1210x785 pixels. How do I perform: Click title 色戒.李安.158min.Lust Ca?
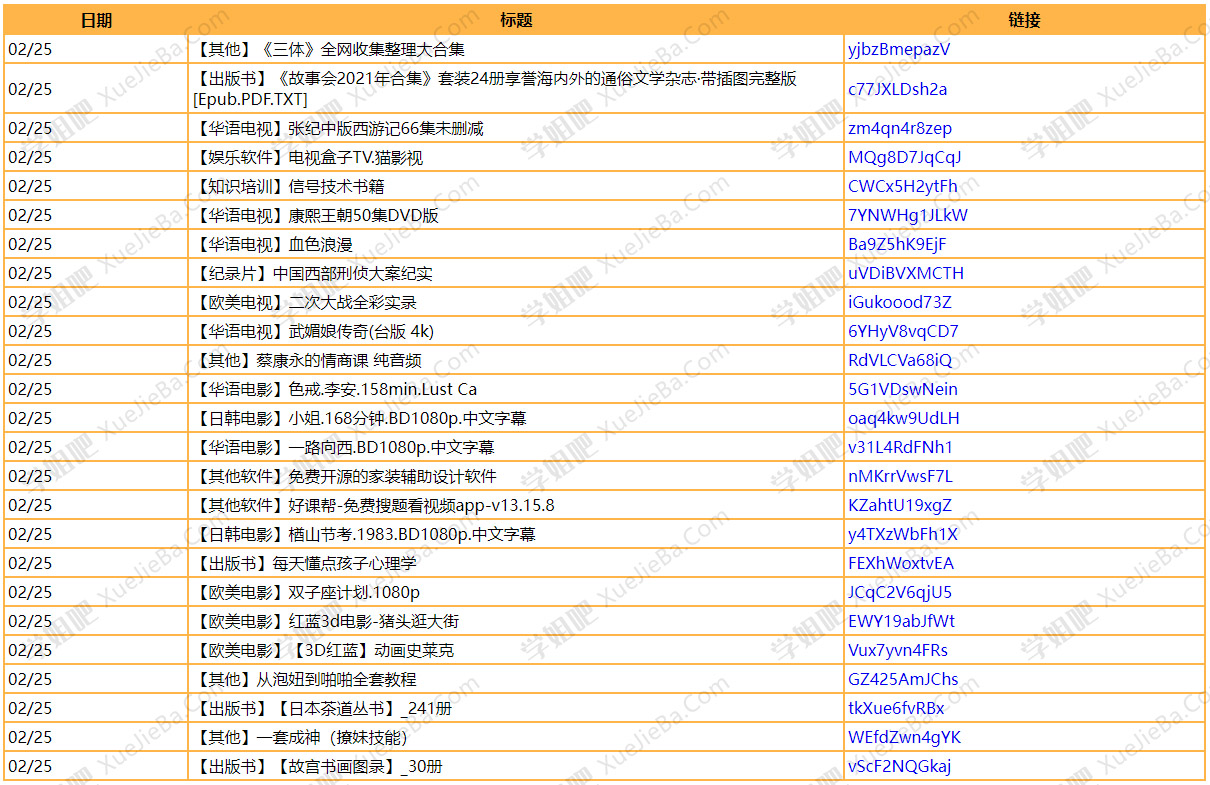[383, 389]
